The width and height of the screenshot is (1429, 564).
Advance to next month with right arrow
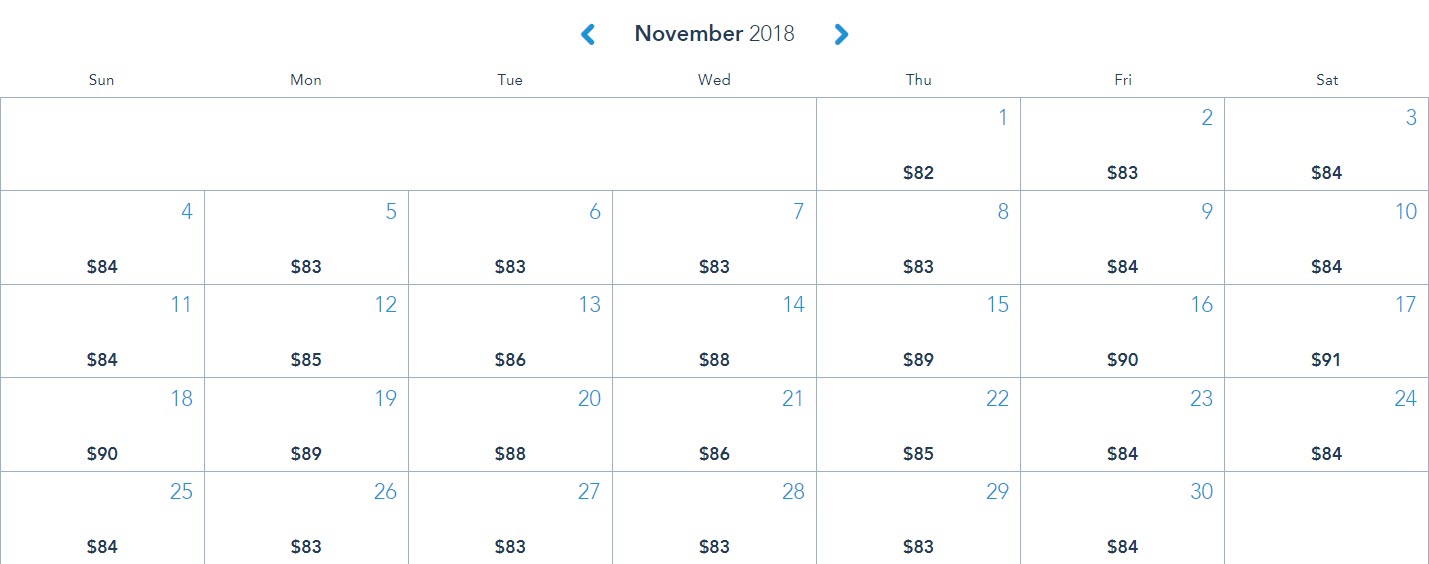tap(841, 34)
